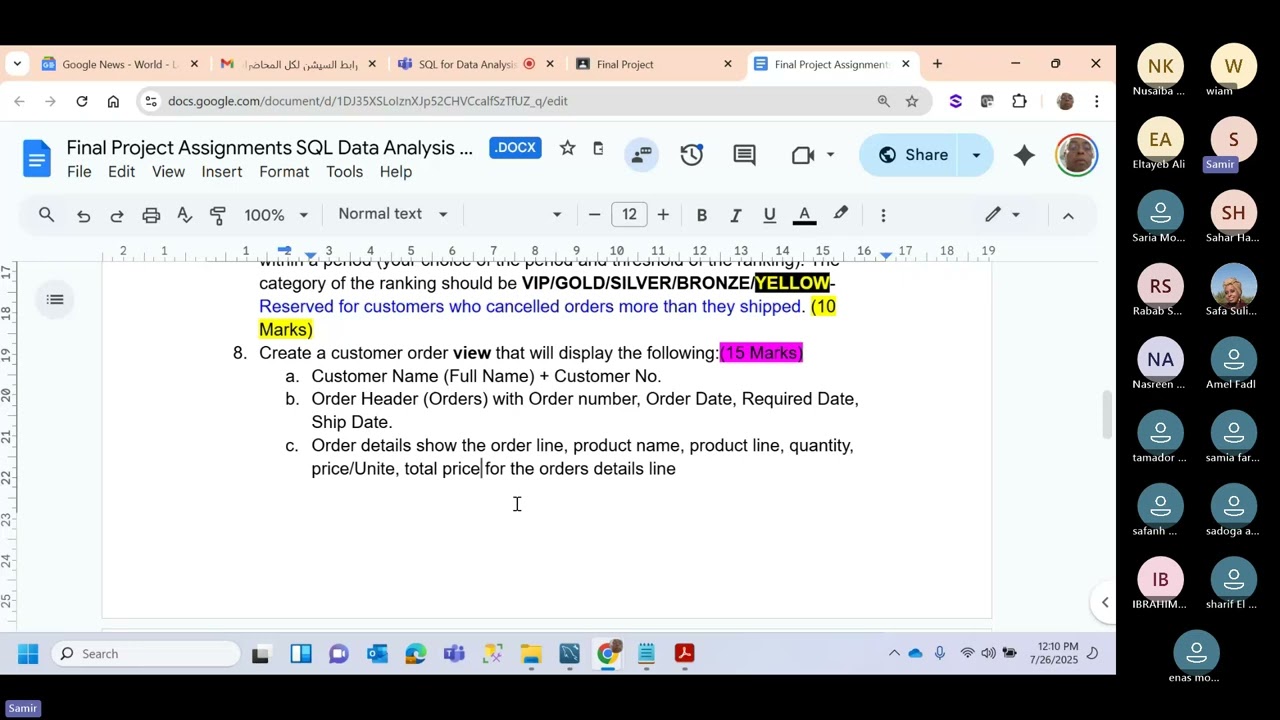The height and width of the screenshot is (720, 1280).
Task: Click the document title text
Action: [x=270, y=148]
